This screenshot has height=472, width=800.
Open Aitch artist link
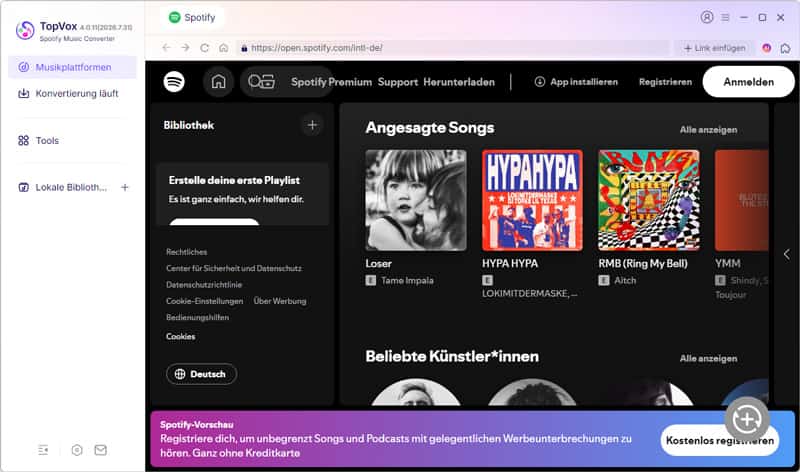pyautogui.click(x=625, y=280)
